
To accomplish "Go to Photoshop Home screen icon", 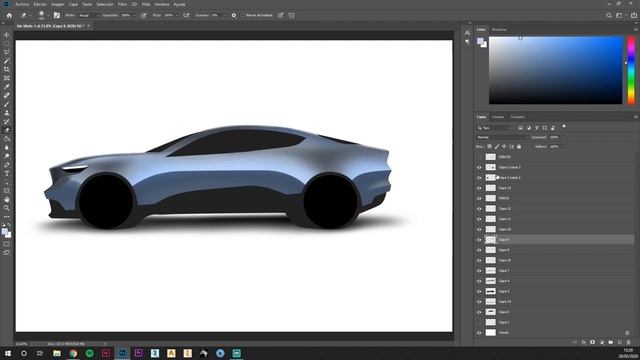I will pyautogui.click(x=9, y=16).
